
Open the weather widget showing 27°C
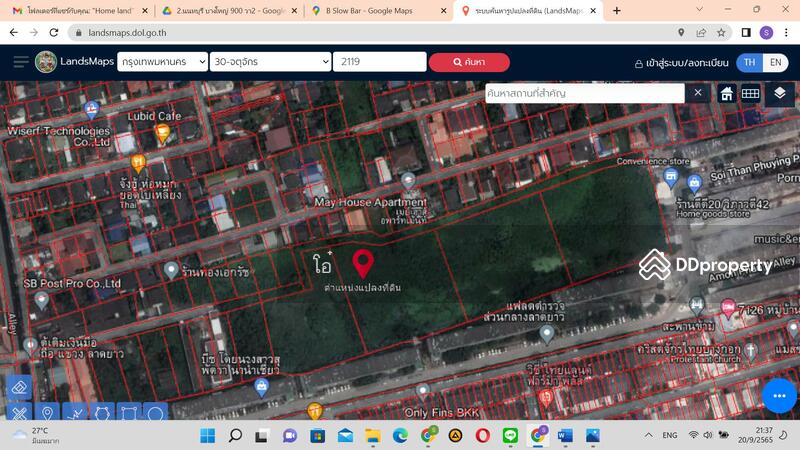pyautogui.click(x=36, y=435)
